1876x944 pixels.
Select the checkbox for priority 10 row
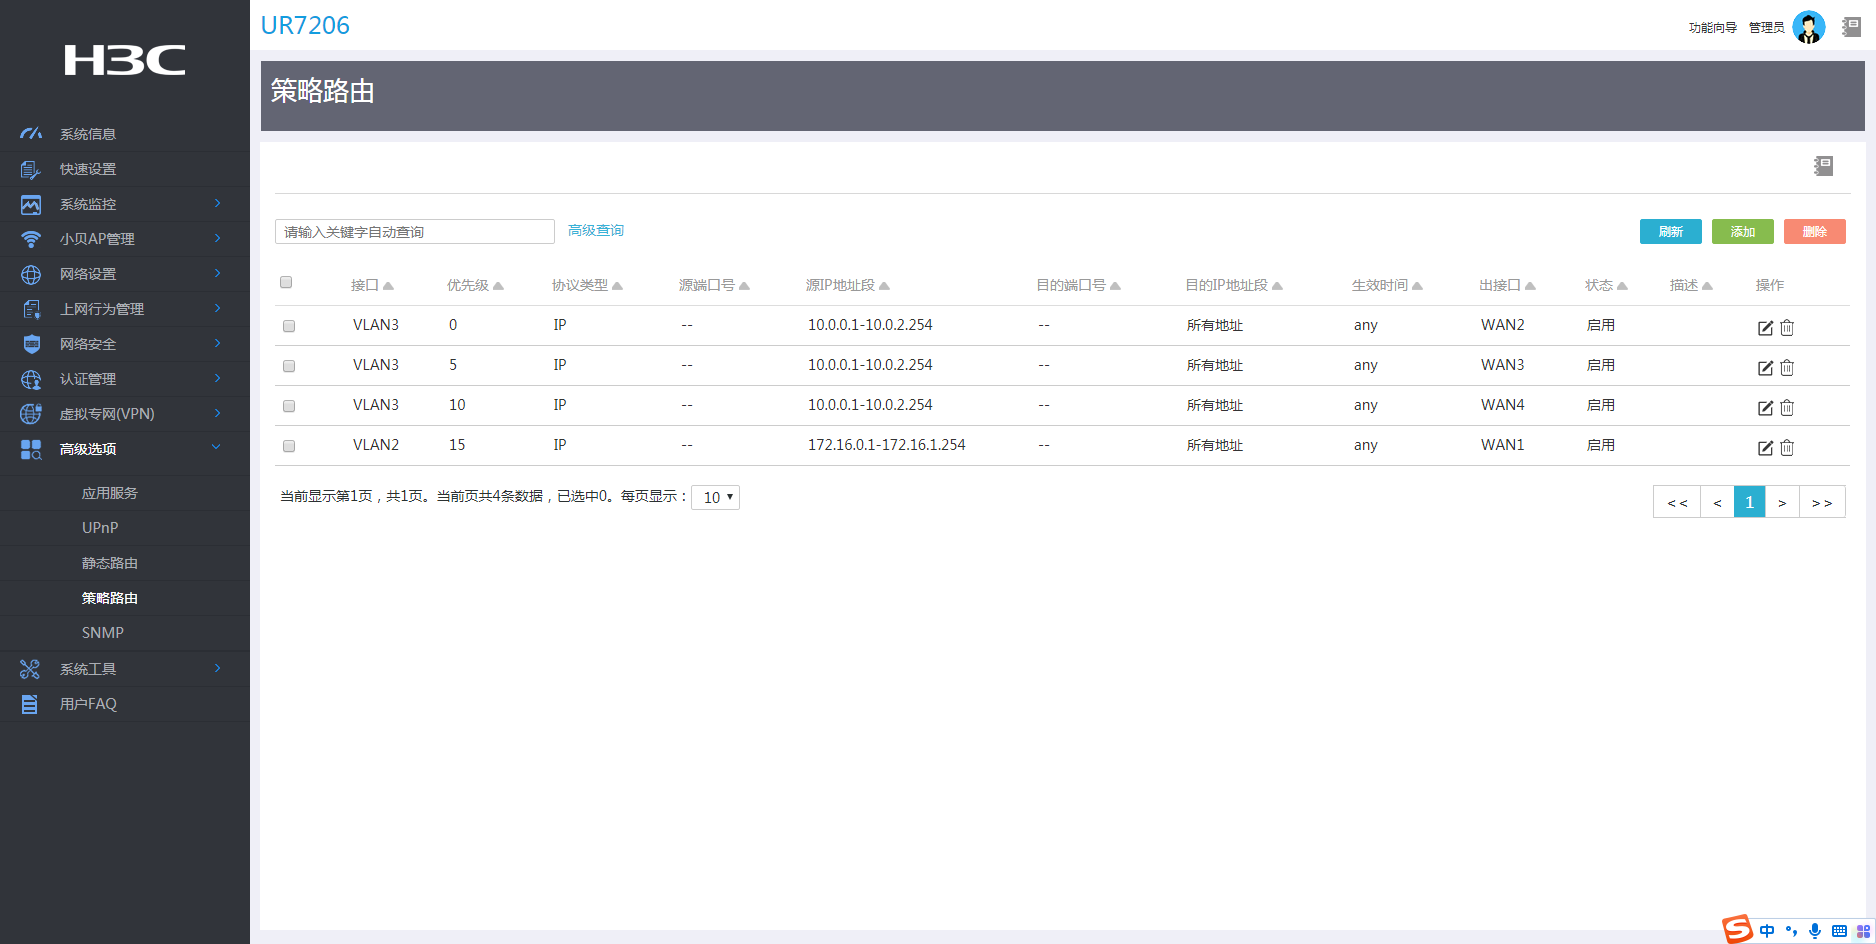click(x=289, y=406)
